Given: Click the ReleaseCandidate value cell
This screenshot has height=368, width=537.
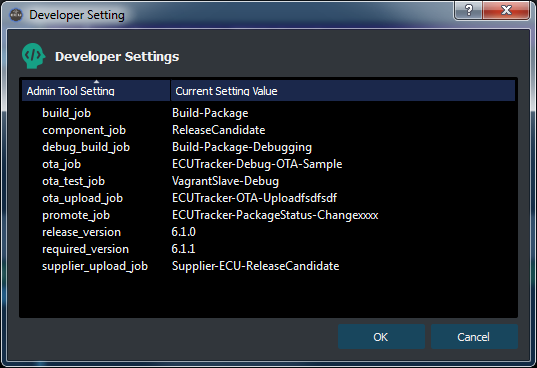Looking at the screenshot, I should click(x=218, y=130).
